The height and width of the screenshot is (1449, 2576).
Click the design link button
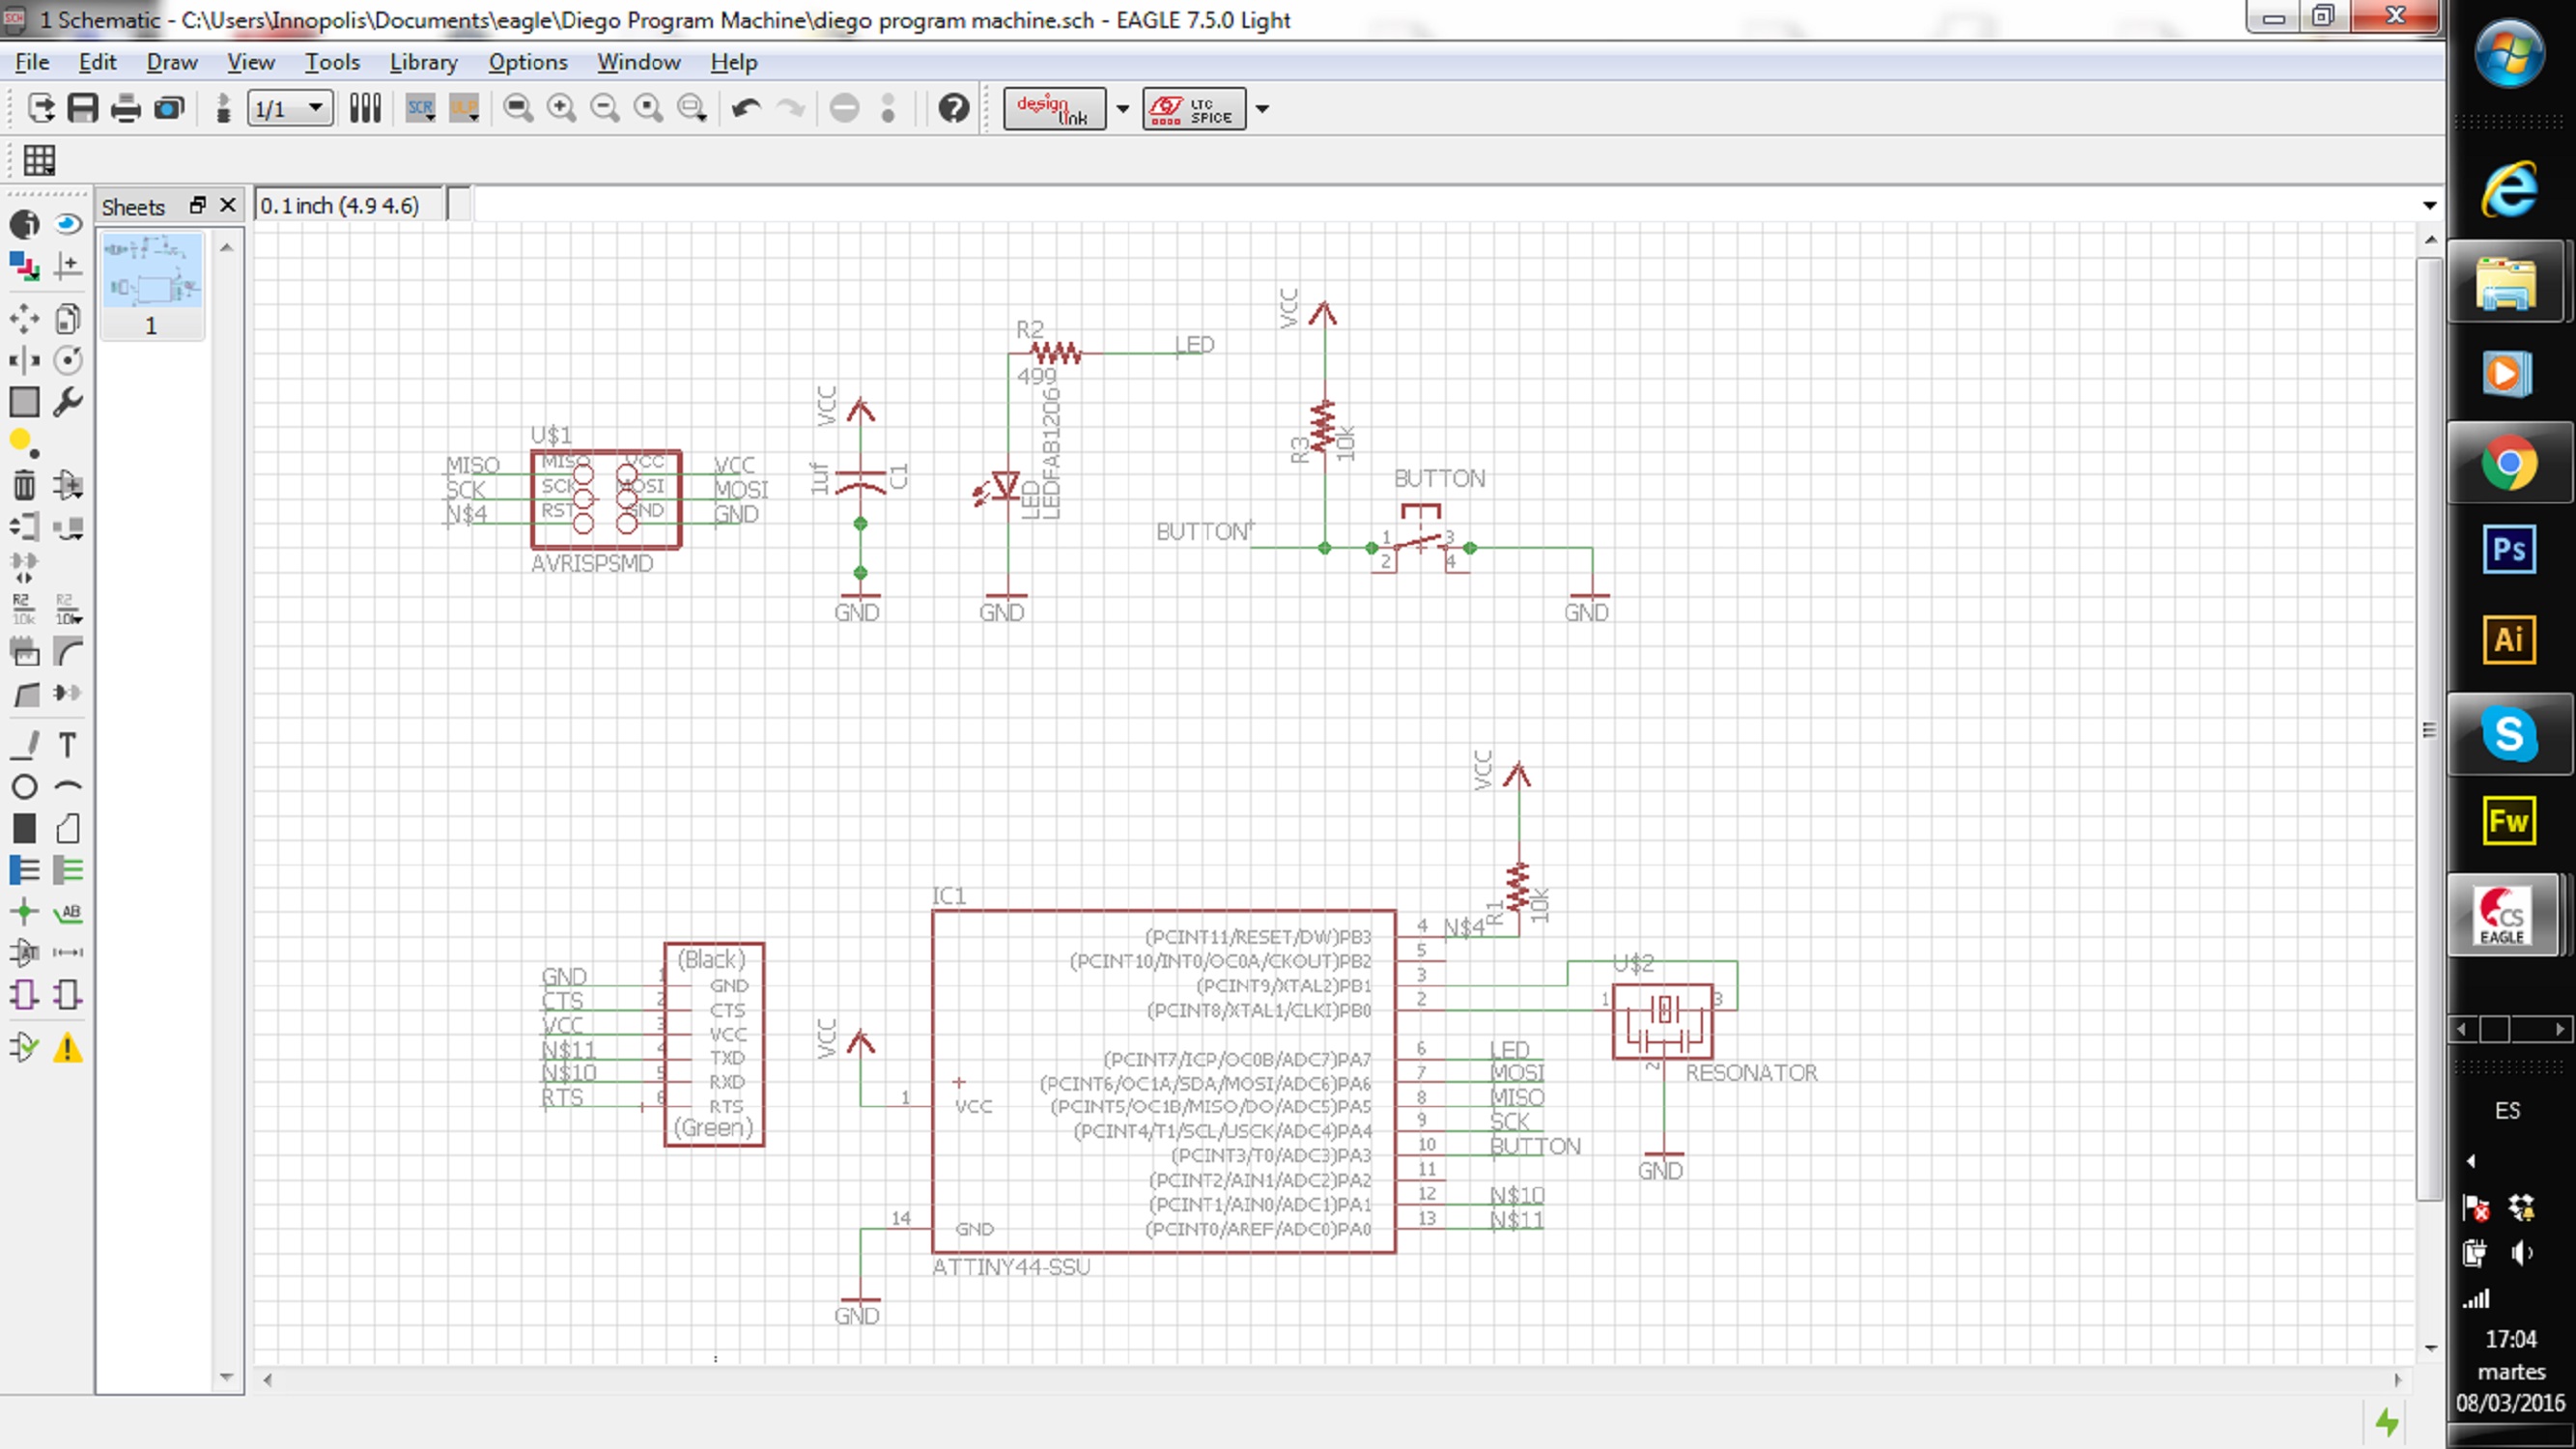(1054, 108)
